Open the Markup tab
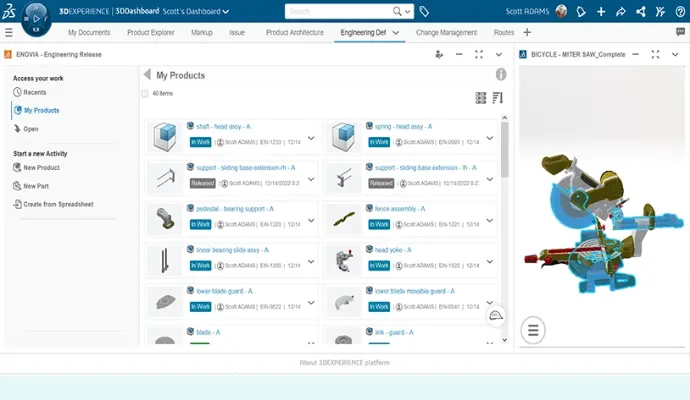Image resolution: width=690 pixels, height=400 pixels. coord(202,33)
